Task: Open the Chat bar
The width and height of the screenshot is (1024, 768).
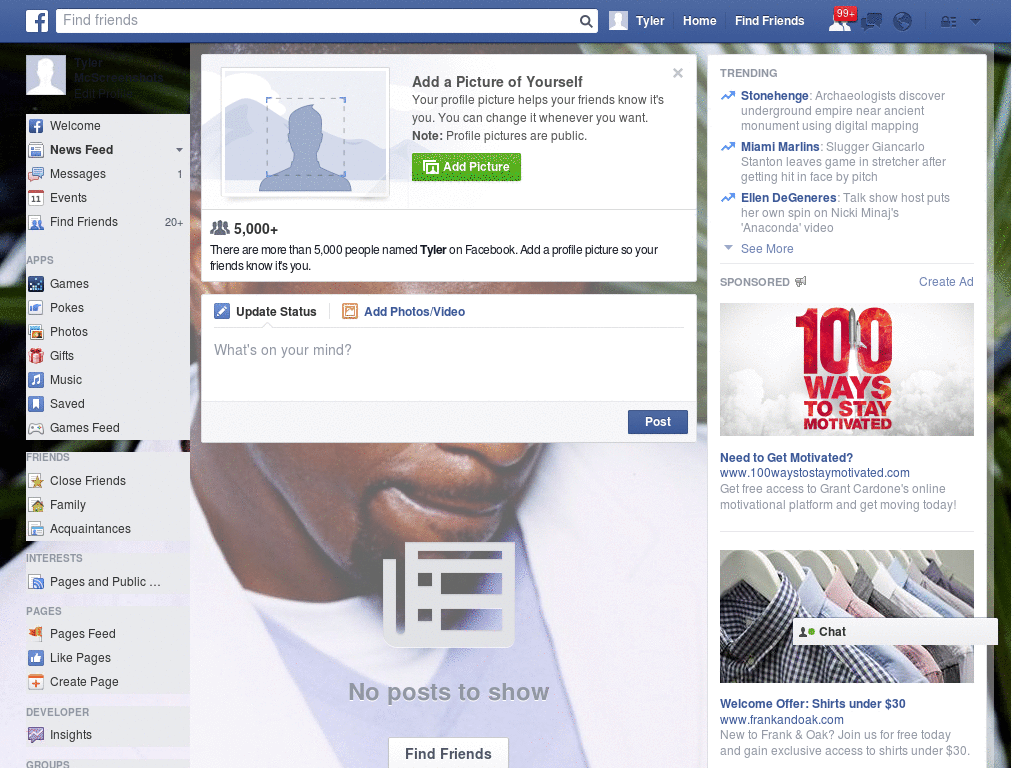Action: (895, 632)
